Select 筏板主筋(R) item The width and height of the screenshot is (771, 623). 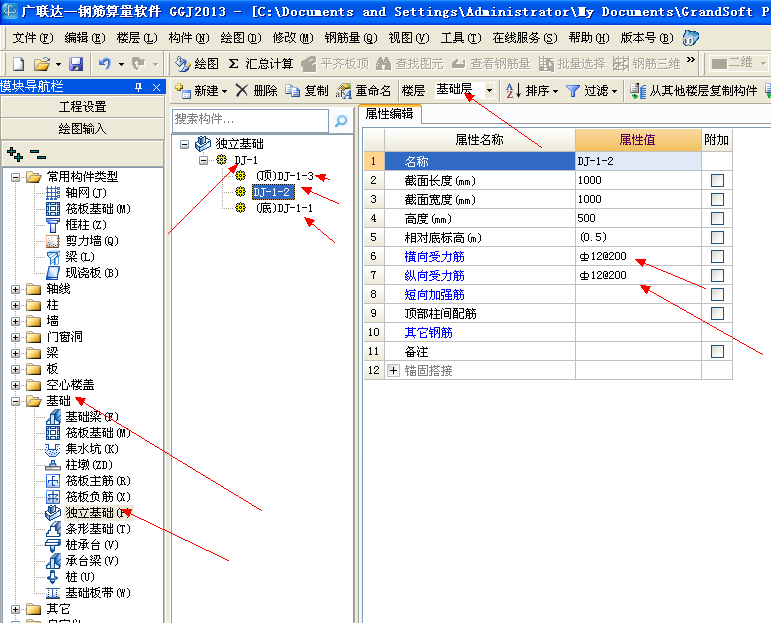pos(89,481)
